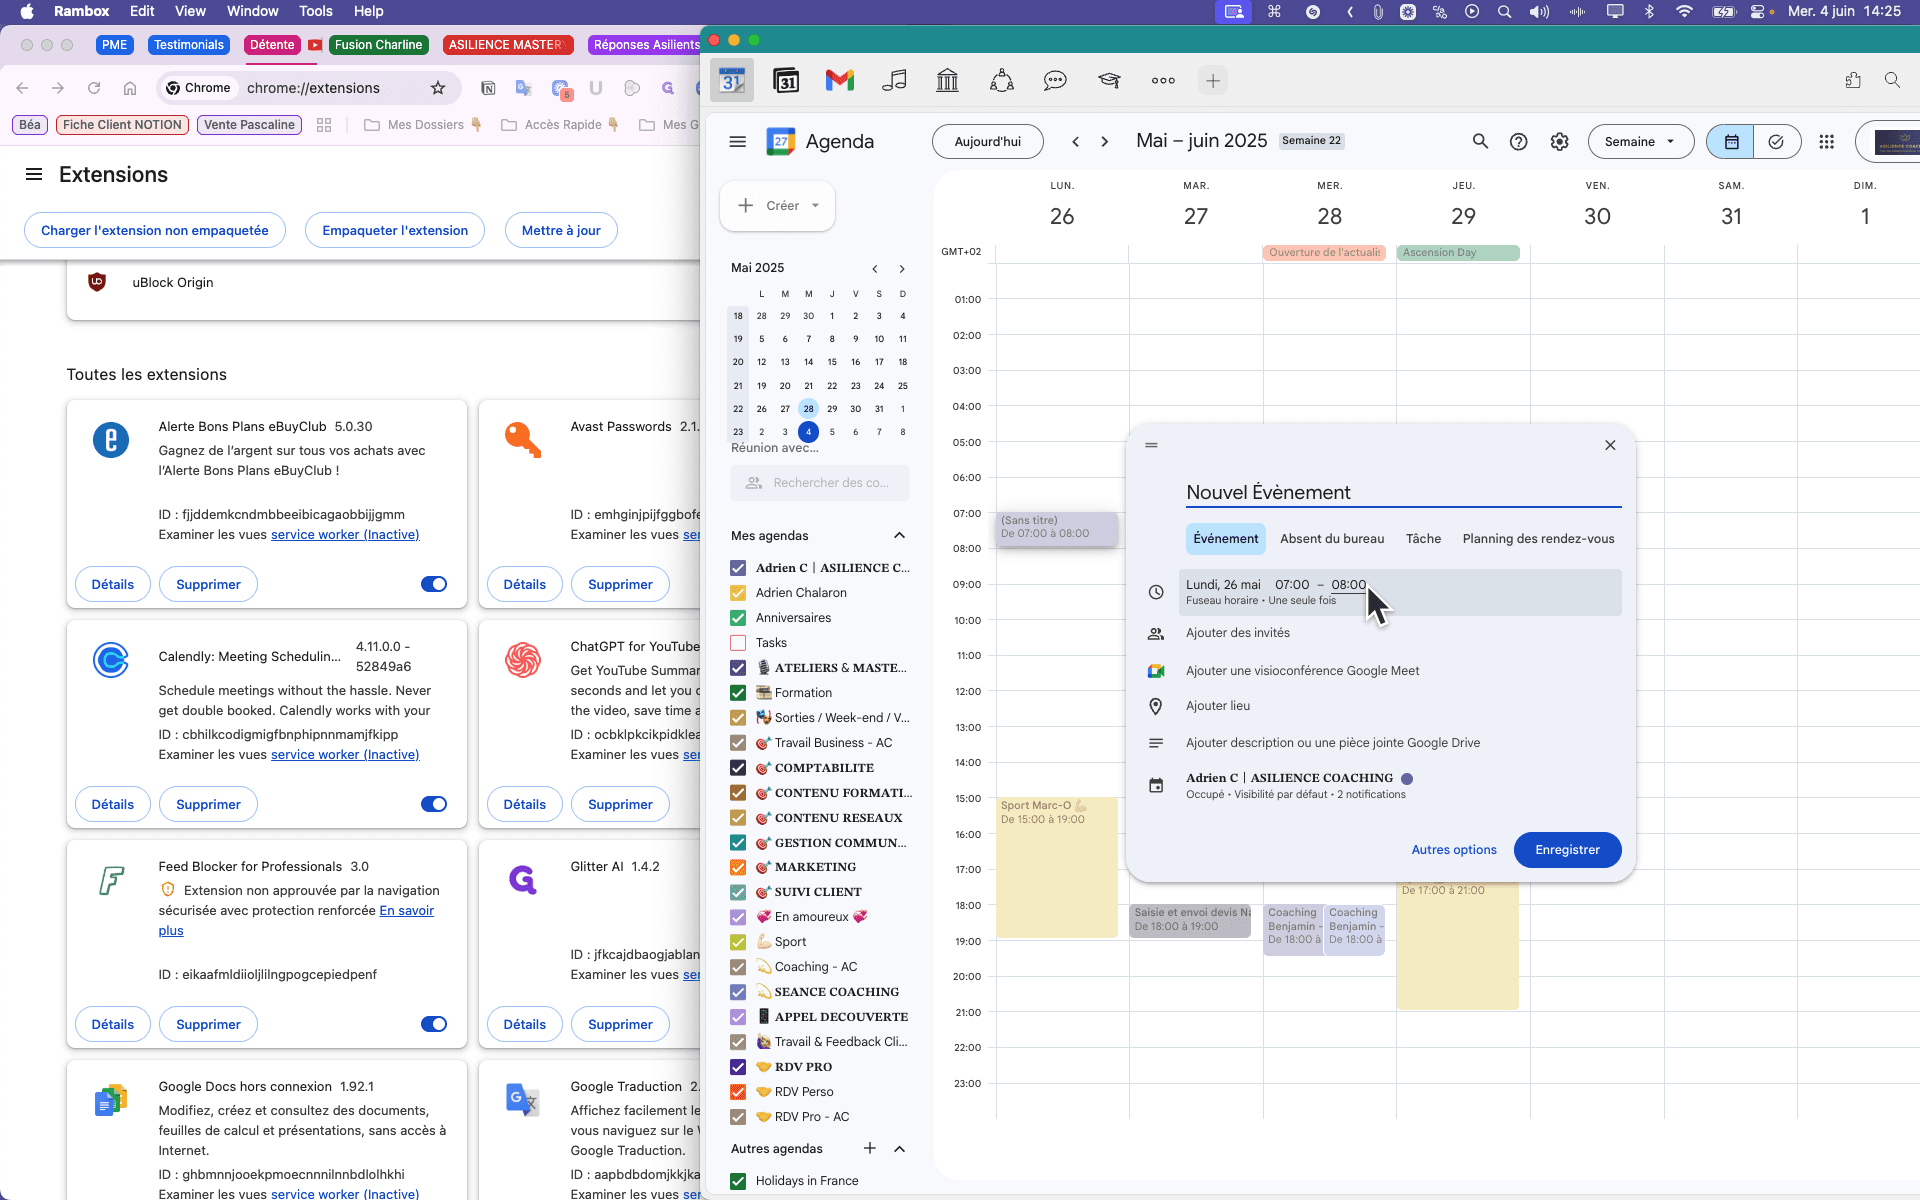Add a new service with plus icon
Screen dimensions: 1920x1200
click(x=1213, y=81)
